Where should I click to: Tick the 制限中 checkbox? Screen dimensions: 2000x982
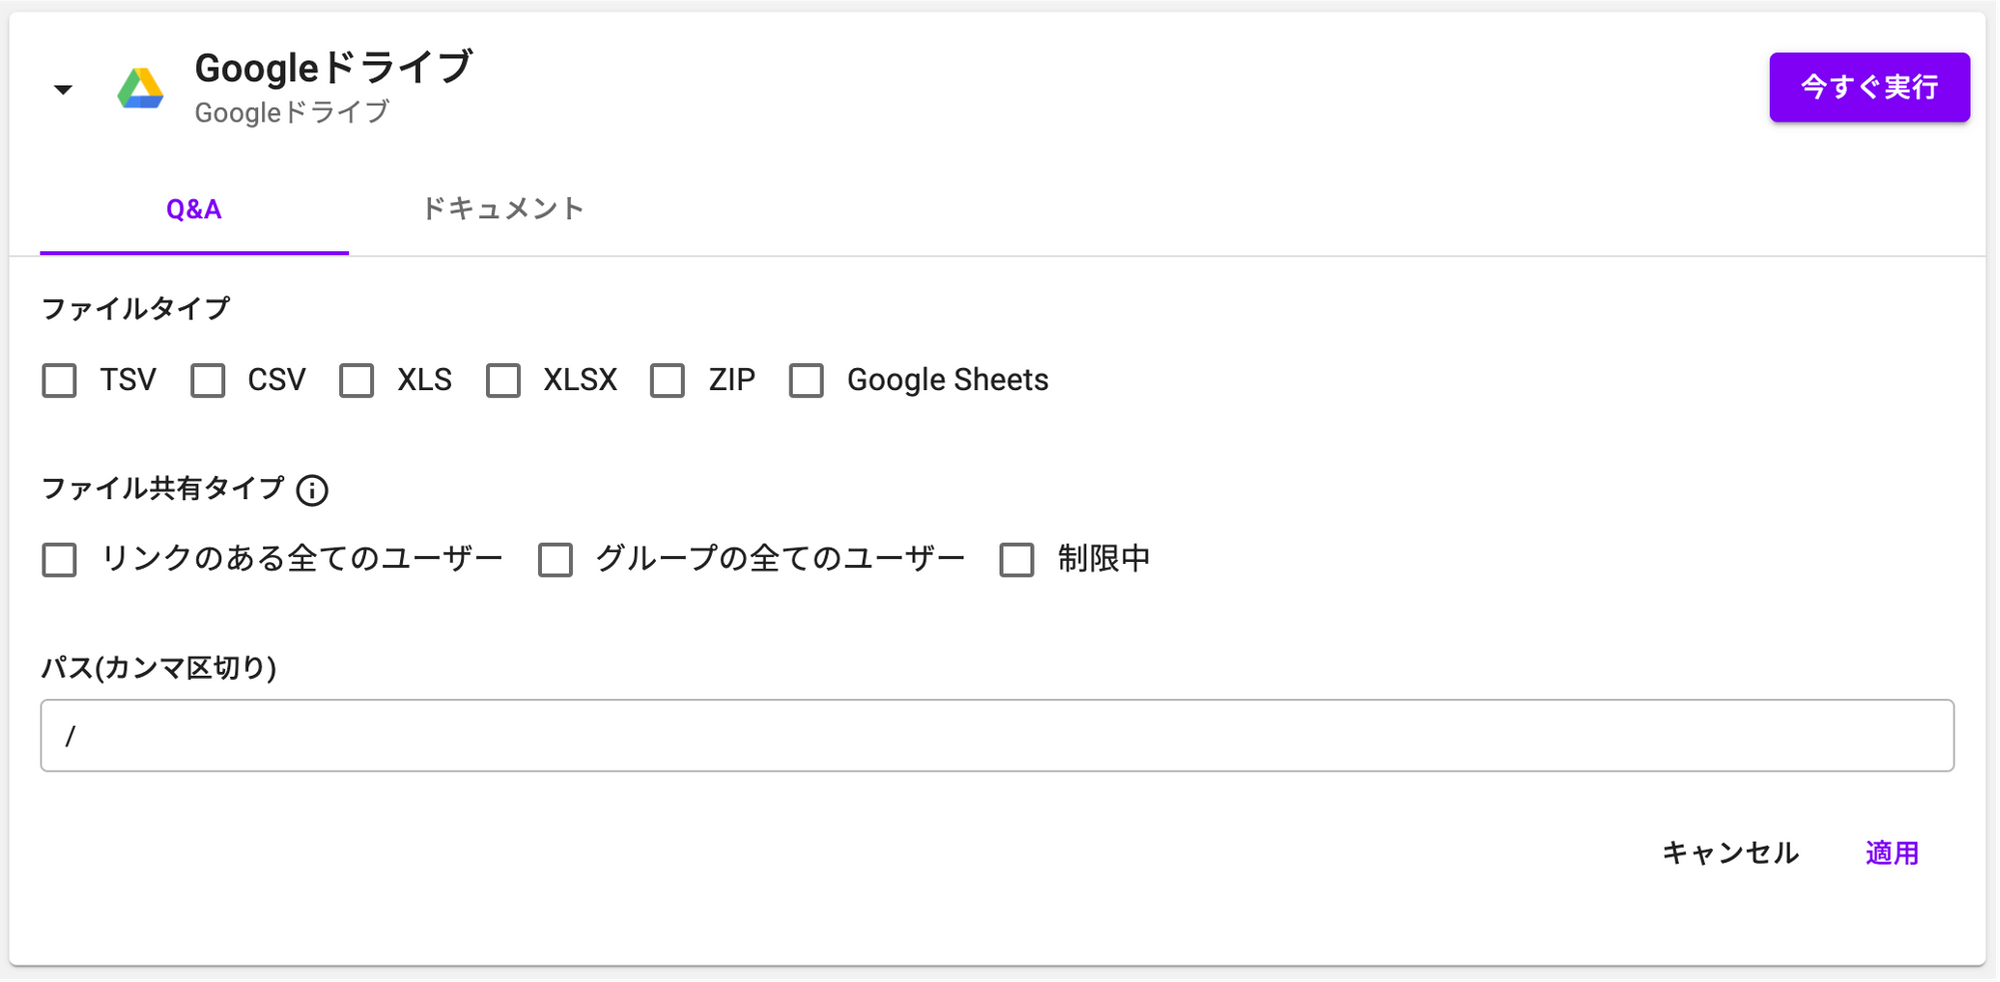pos(1017,560)
